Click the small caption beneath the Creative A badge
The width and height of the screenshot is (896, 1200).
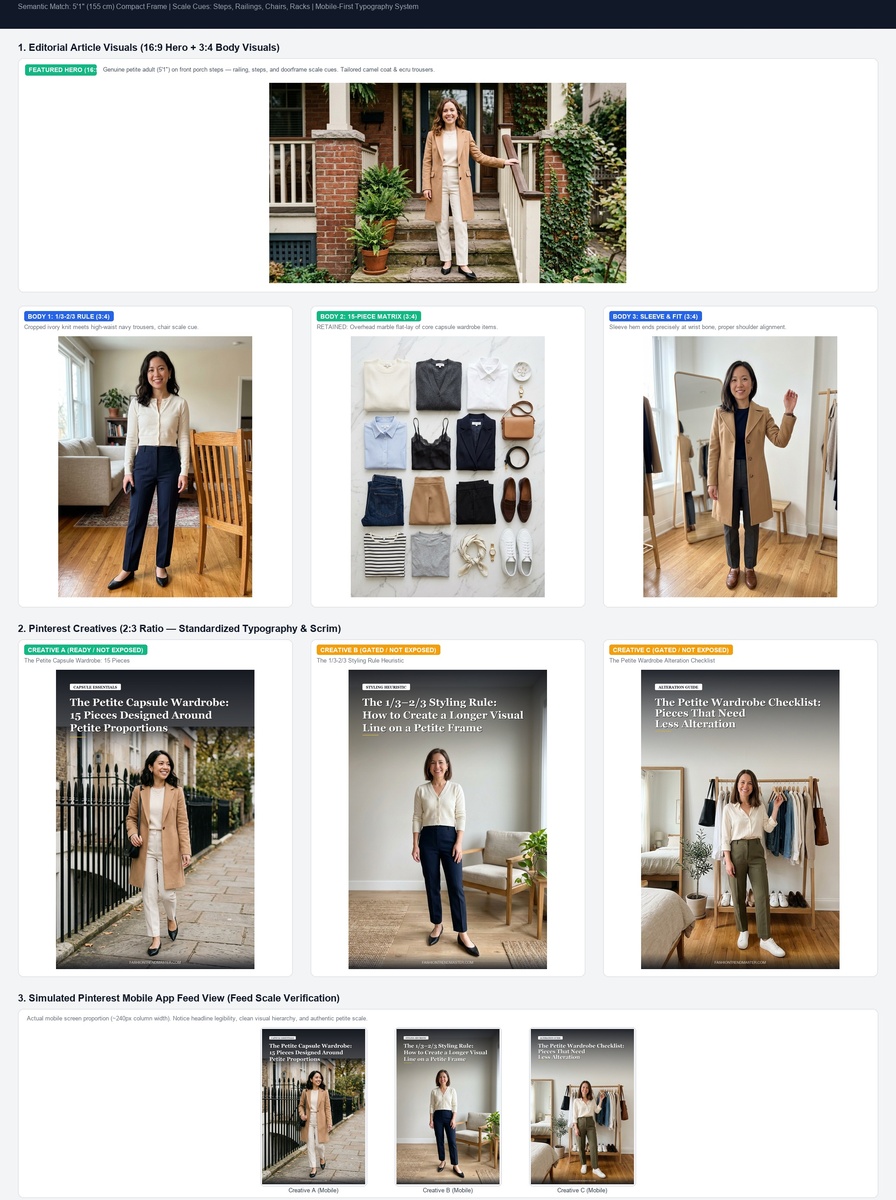tap(77, 661)
